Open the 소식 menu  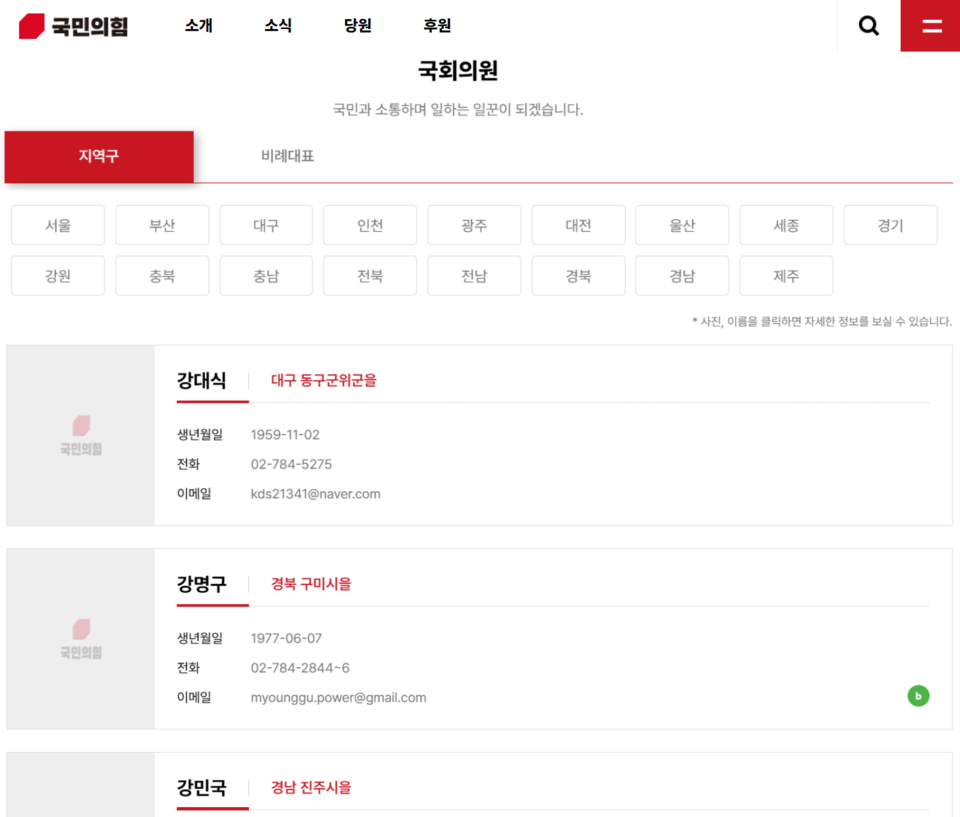[276, 26]
